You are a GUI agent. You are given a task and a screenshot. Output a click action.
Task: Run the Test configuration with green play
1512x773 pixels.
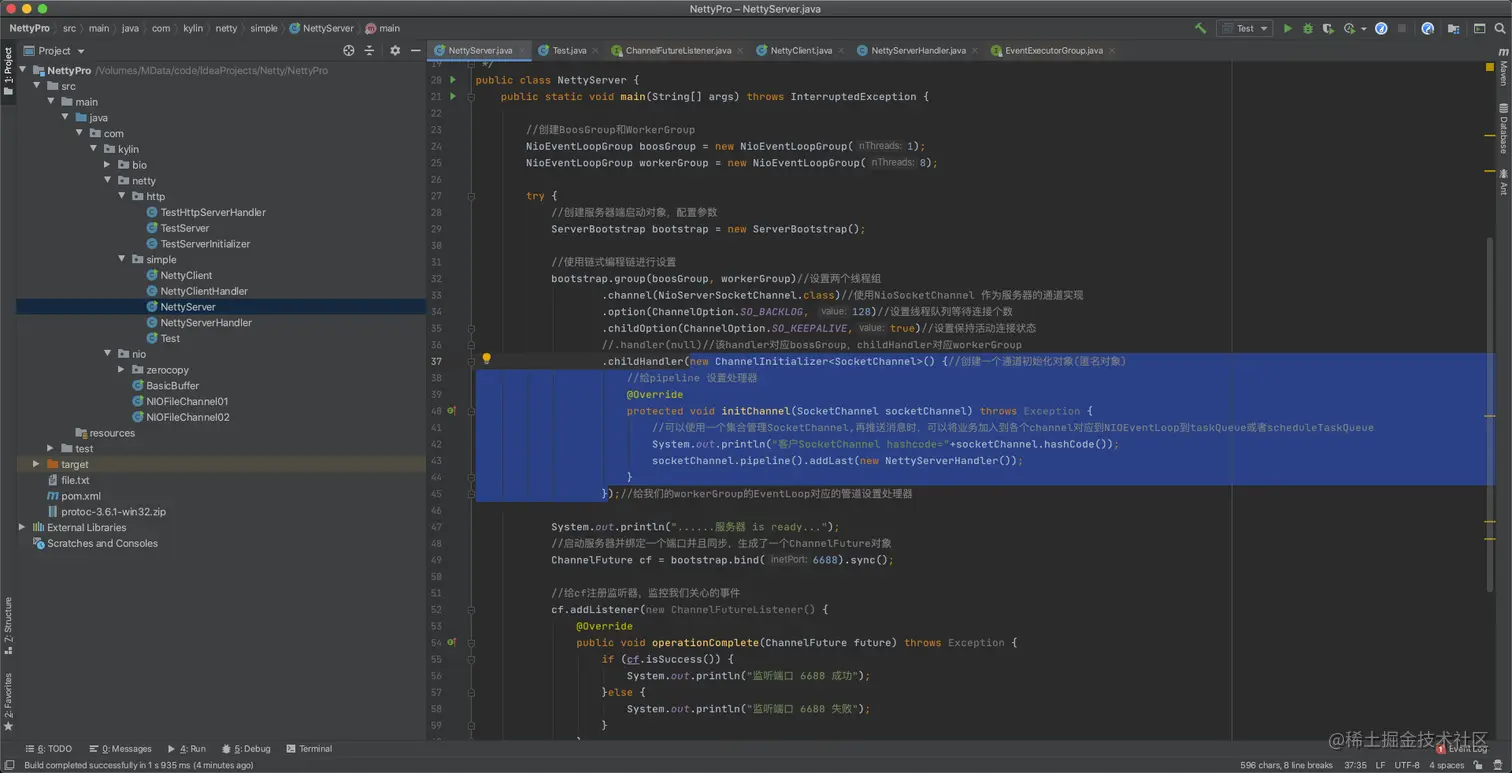click(x=1287, y=28)
